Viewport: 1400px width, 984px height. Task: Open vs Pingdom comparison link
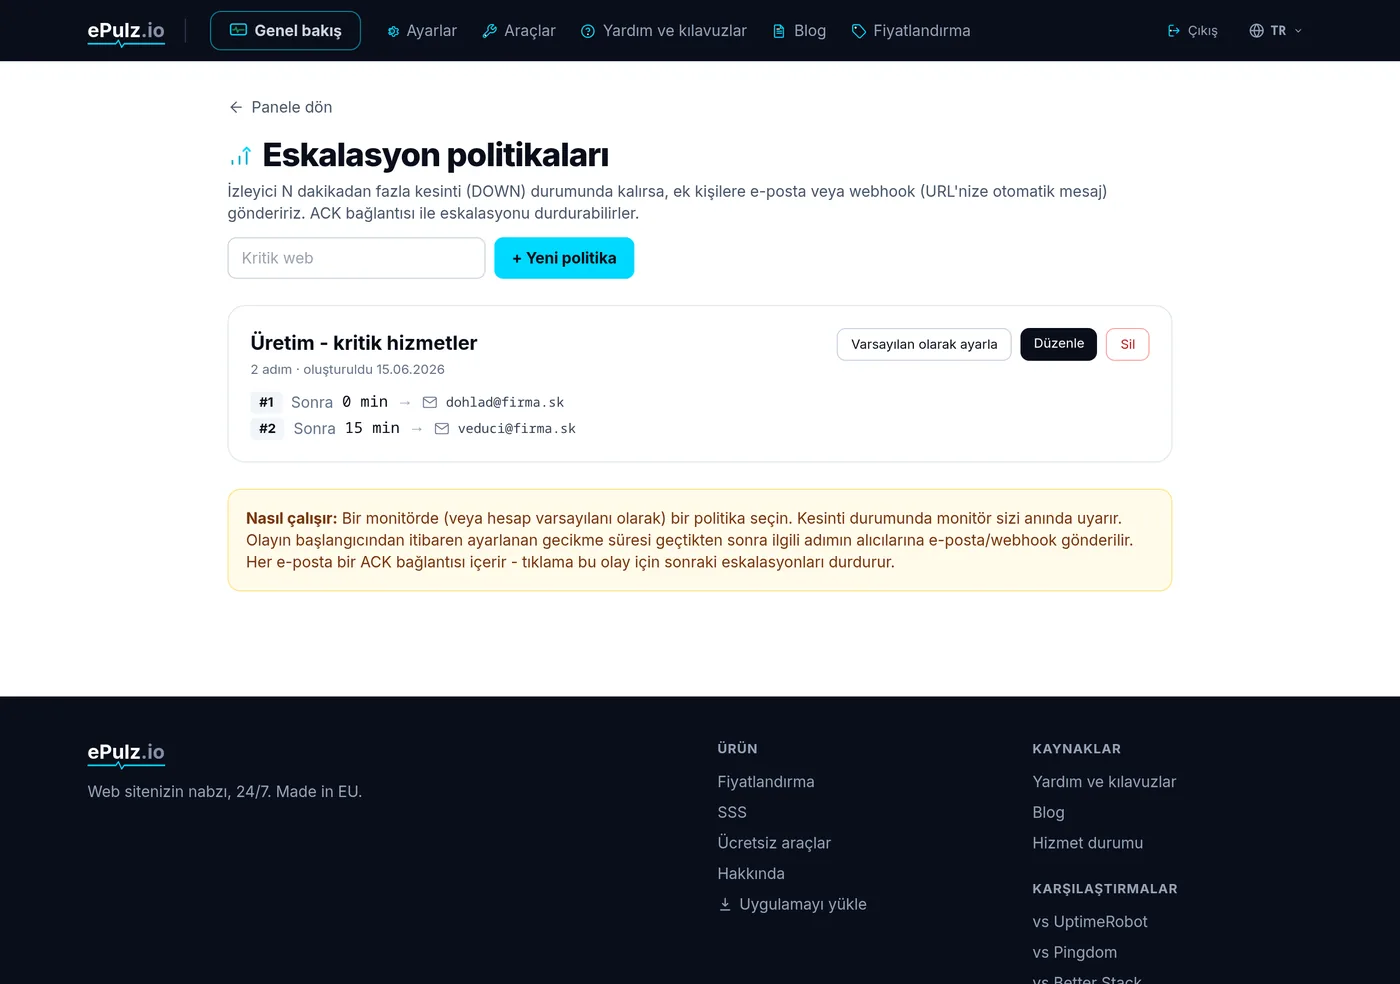point(1075,952)
